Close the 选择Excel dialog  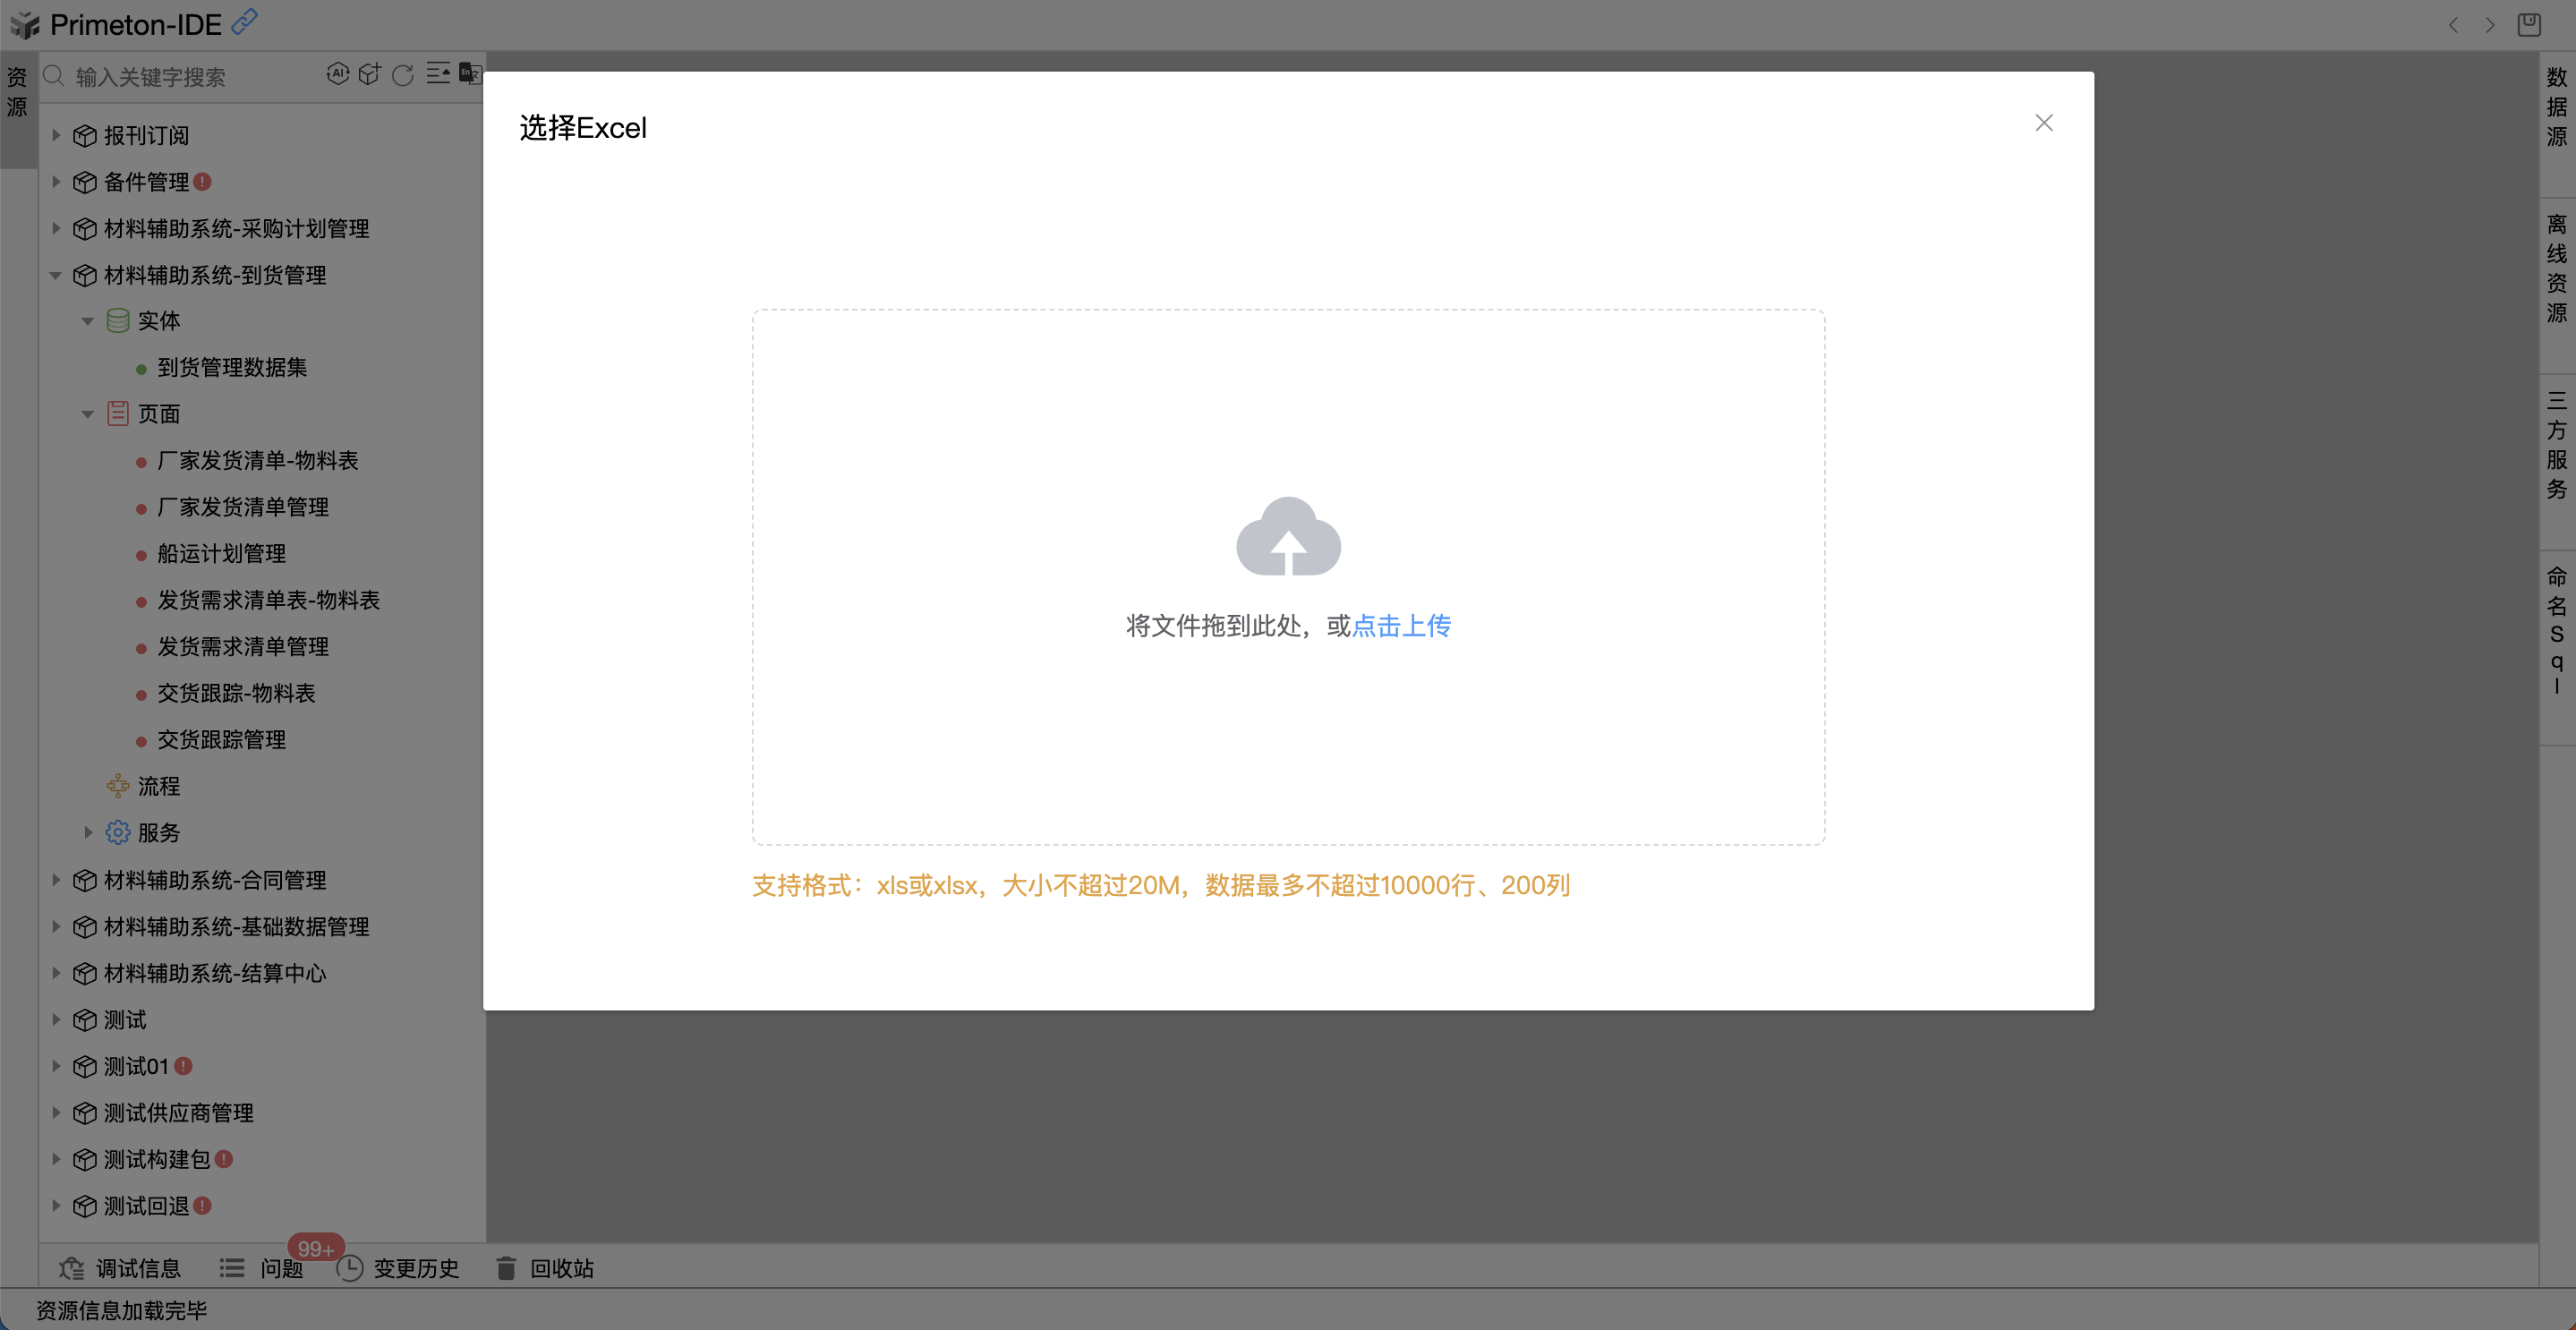pos(2043,123)
